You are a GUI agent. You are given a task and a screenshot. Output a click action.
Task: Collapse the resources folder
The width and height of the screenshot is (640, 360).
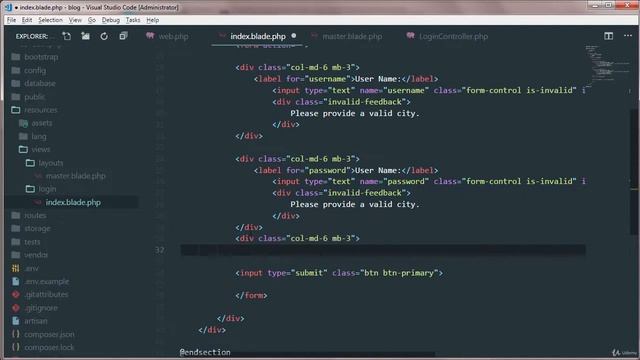40,110
